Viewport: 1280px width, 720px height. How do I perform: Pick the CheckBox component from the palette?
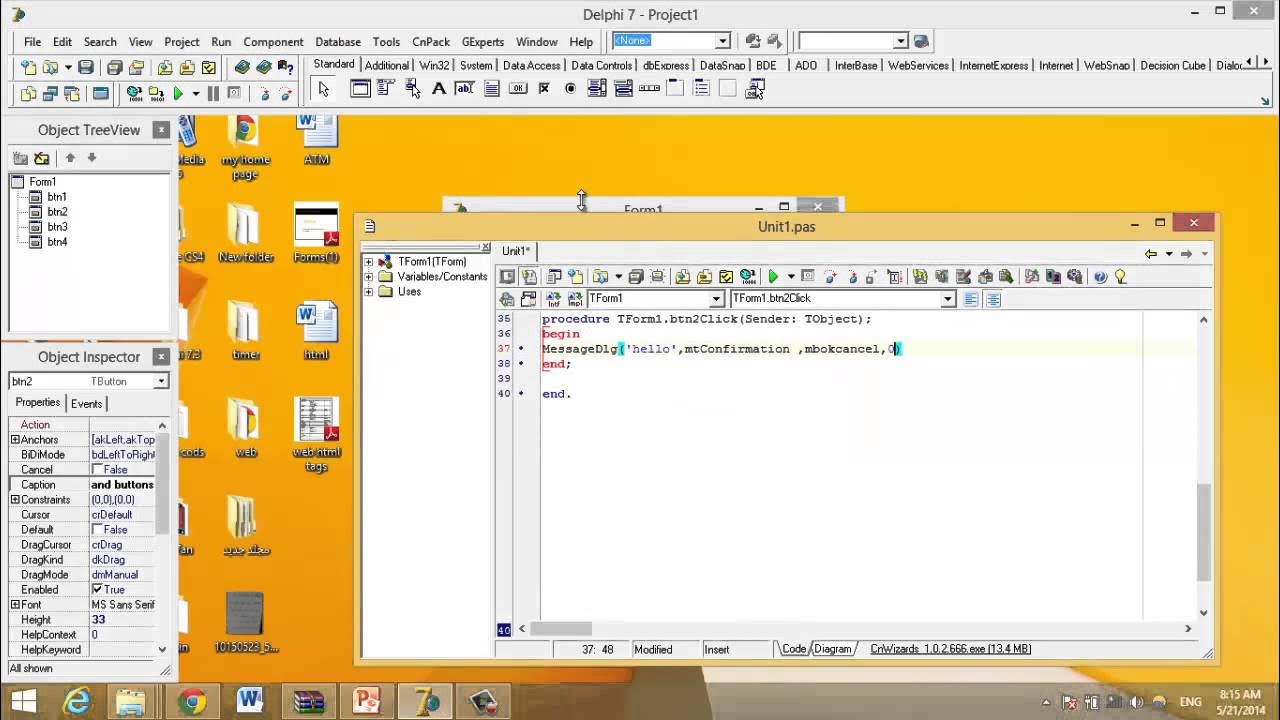pyautogui.click(x=544, y=88)
